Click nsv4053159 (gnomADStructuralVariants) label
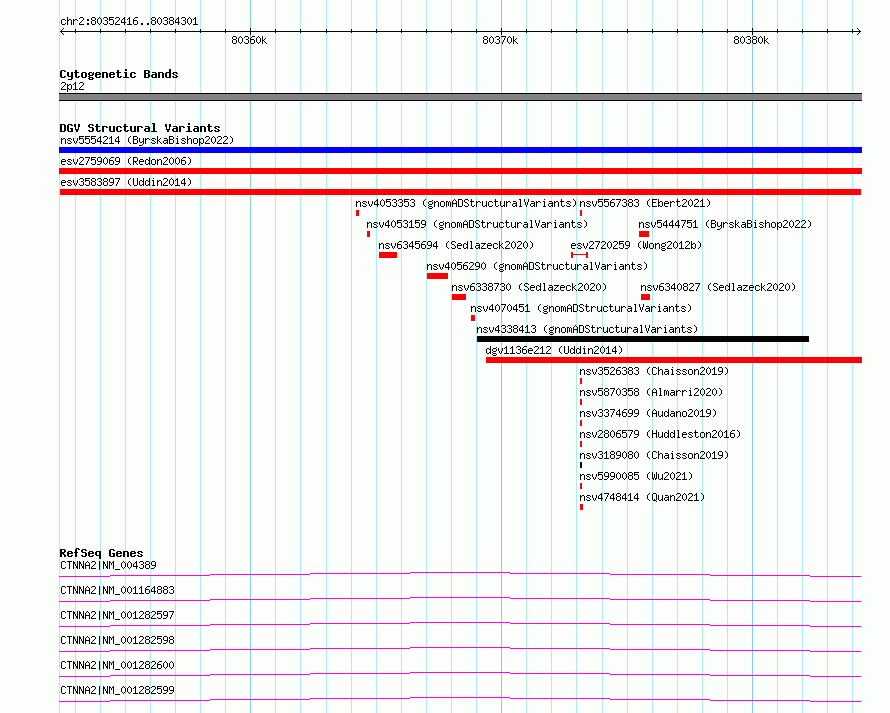Viewport: 890px width, 713px height. click(x=477, y=224)
